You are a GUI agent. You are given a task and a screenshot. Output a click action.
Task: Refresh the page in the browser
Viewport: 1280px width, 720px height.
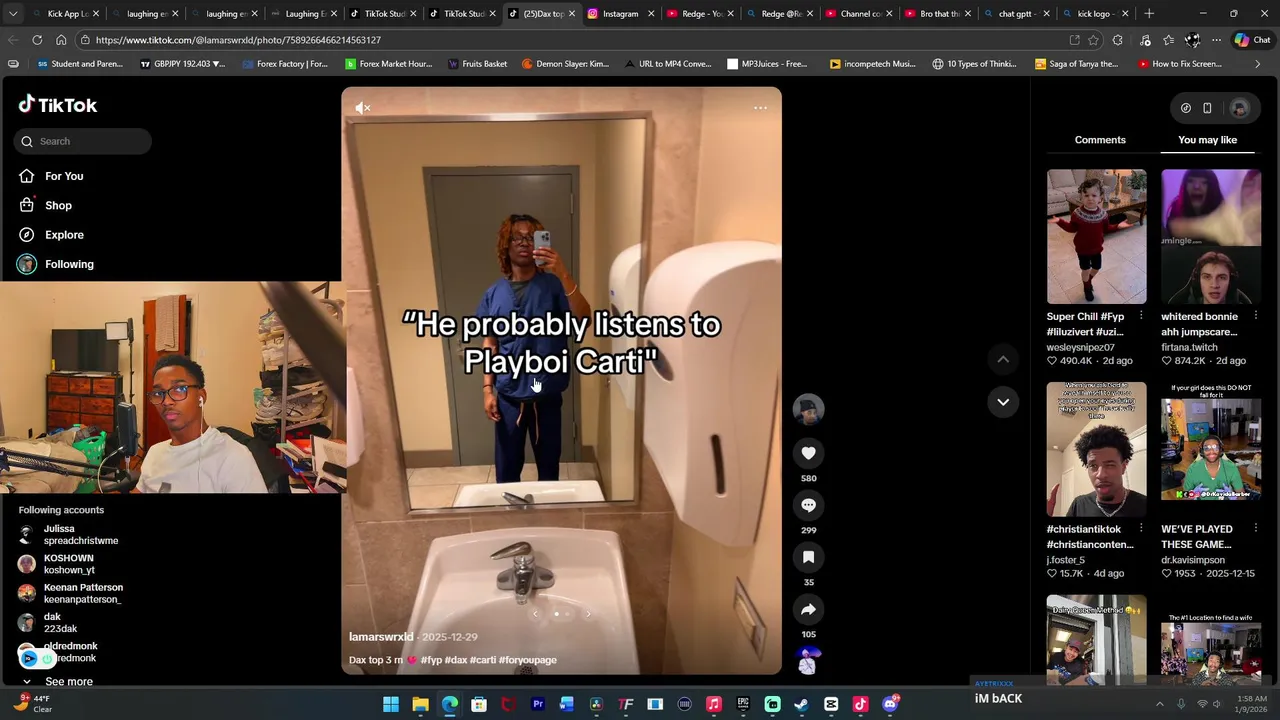[37, 40]
